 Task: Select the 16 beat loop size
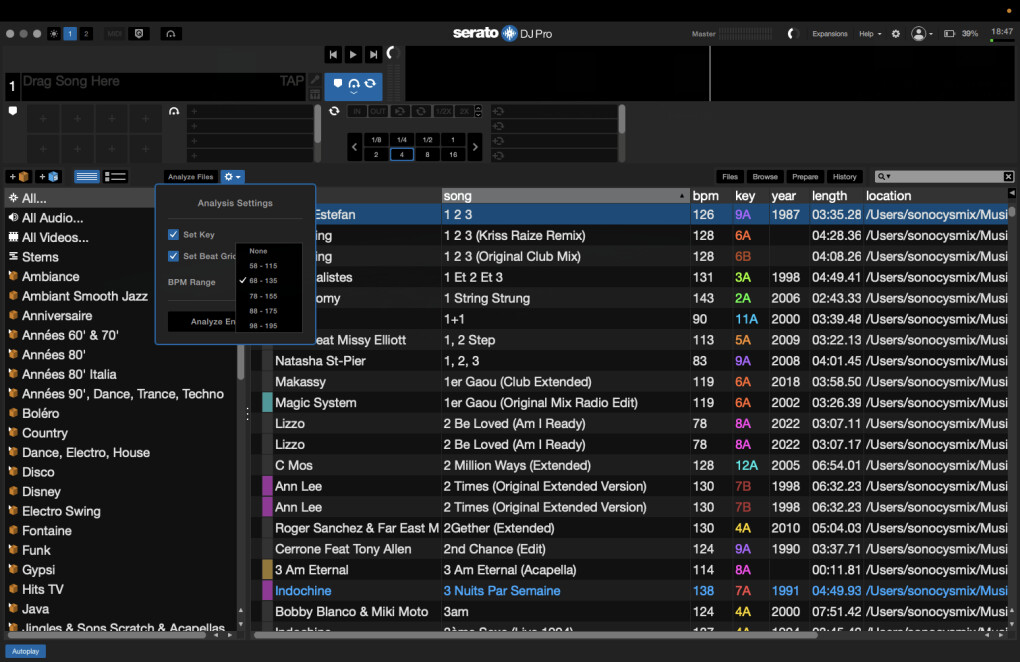[x=453, y=155]
